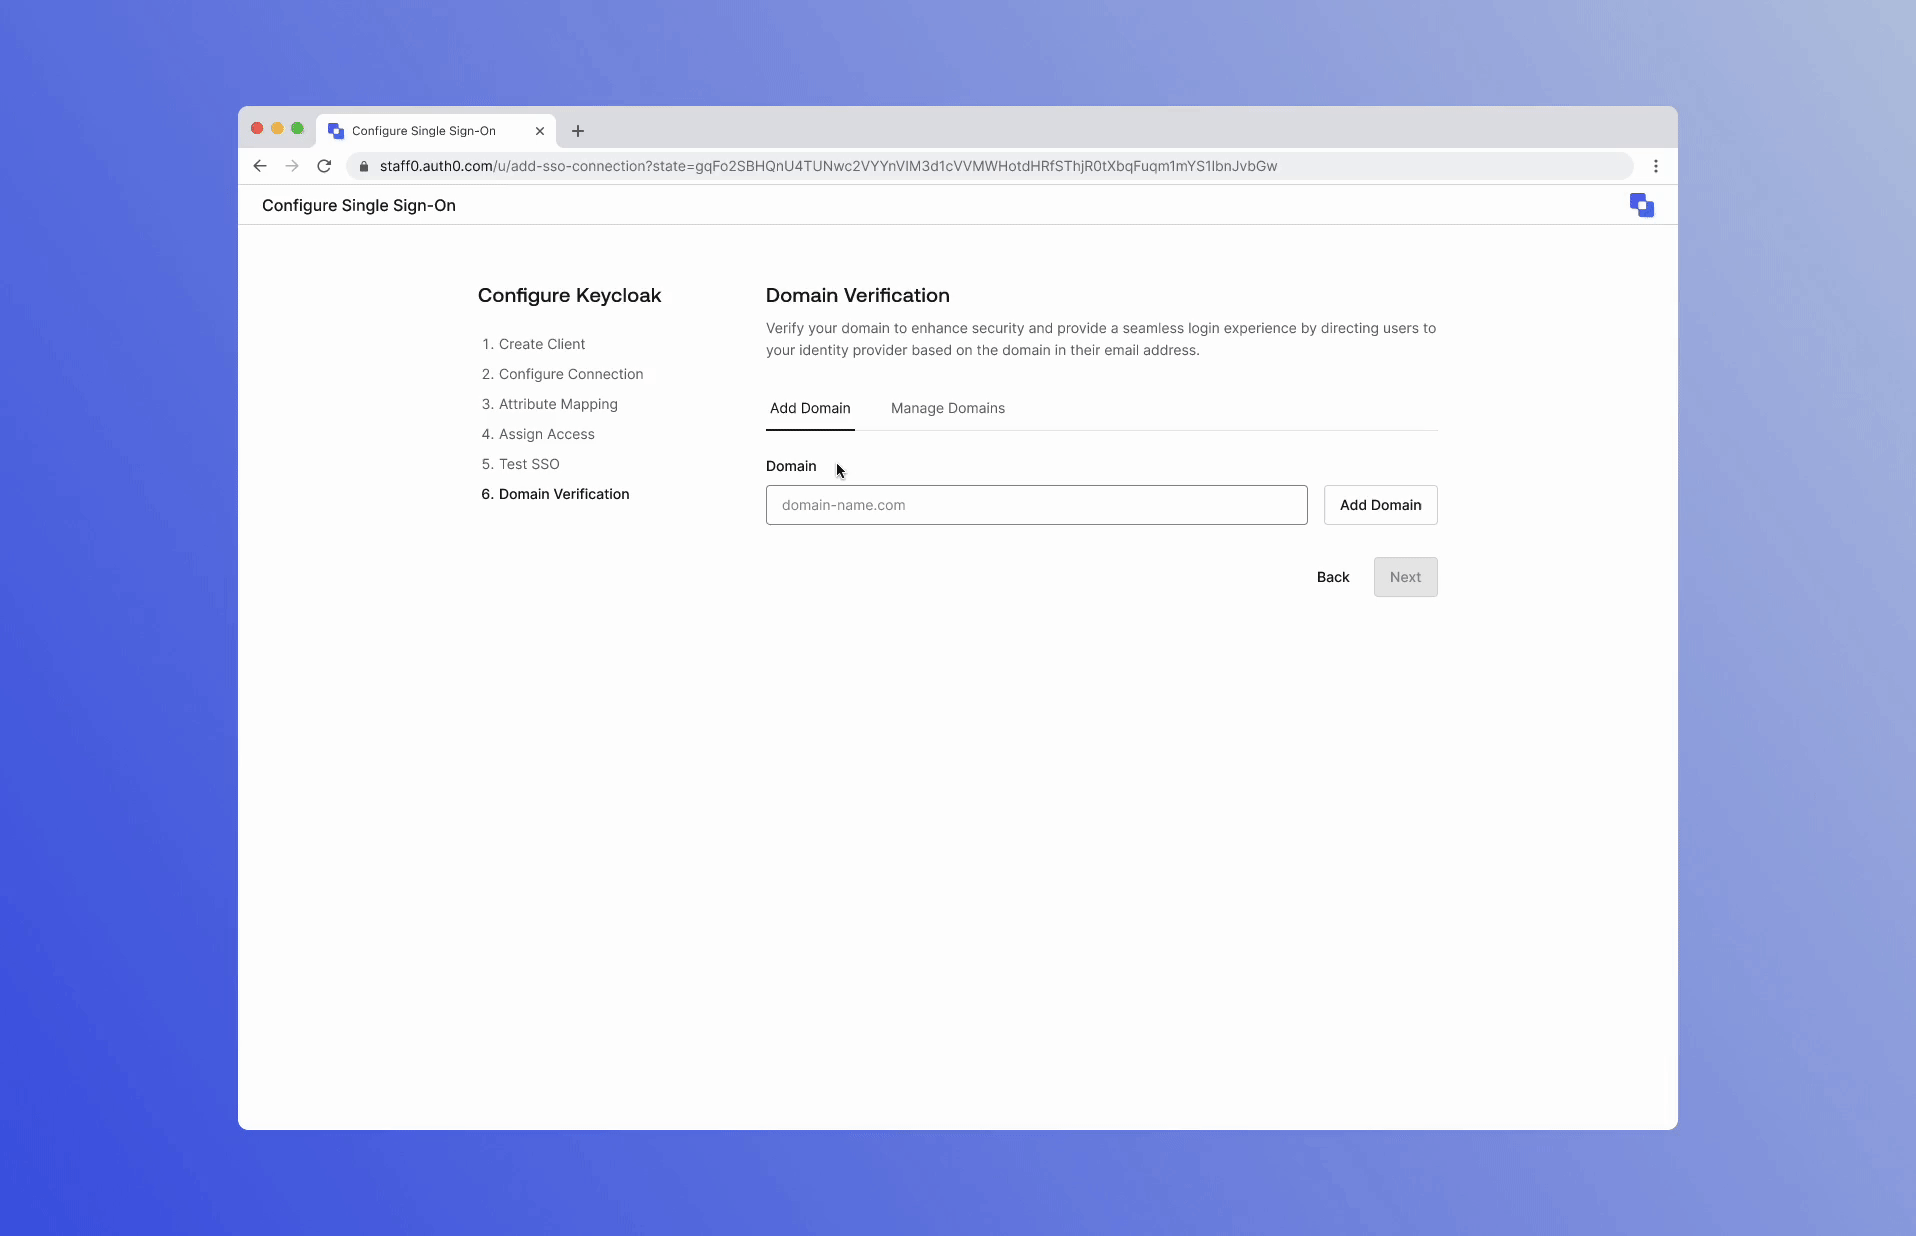
Task: Open step 2 Configure Connection
Action: tap(562, 374)
